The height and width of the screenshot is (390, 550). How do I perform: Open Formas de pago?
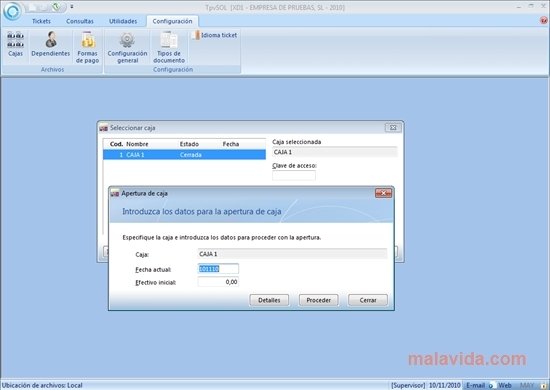pyautogui.click(x=87, y=47)
